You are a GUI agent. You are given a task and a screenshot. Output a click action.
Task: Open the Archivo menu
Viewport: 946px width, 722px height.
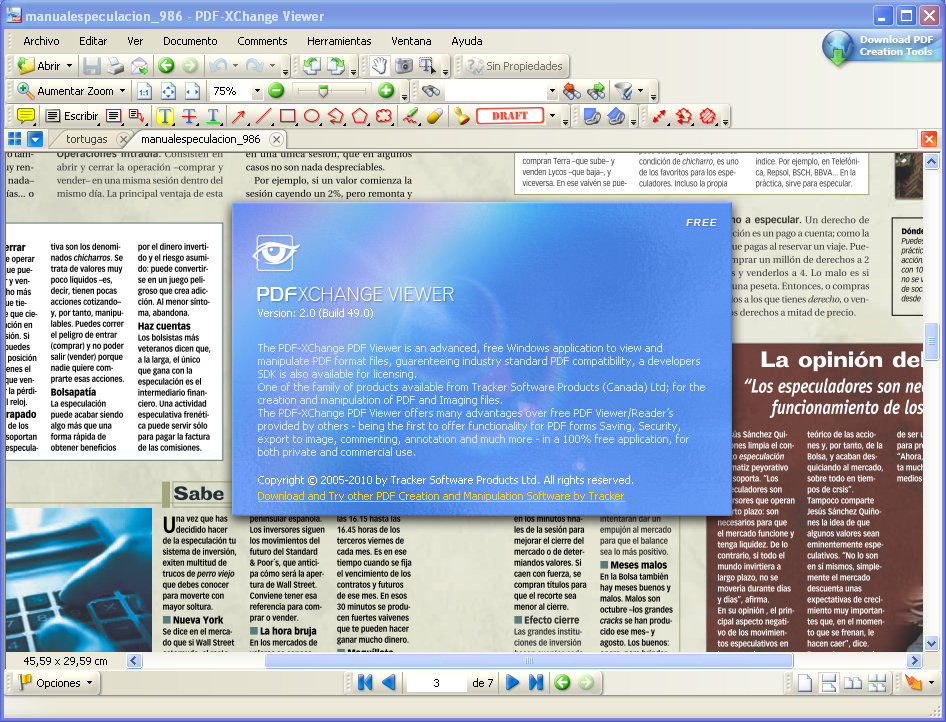click(x=41, y=41)
